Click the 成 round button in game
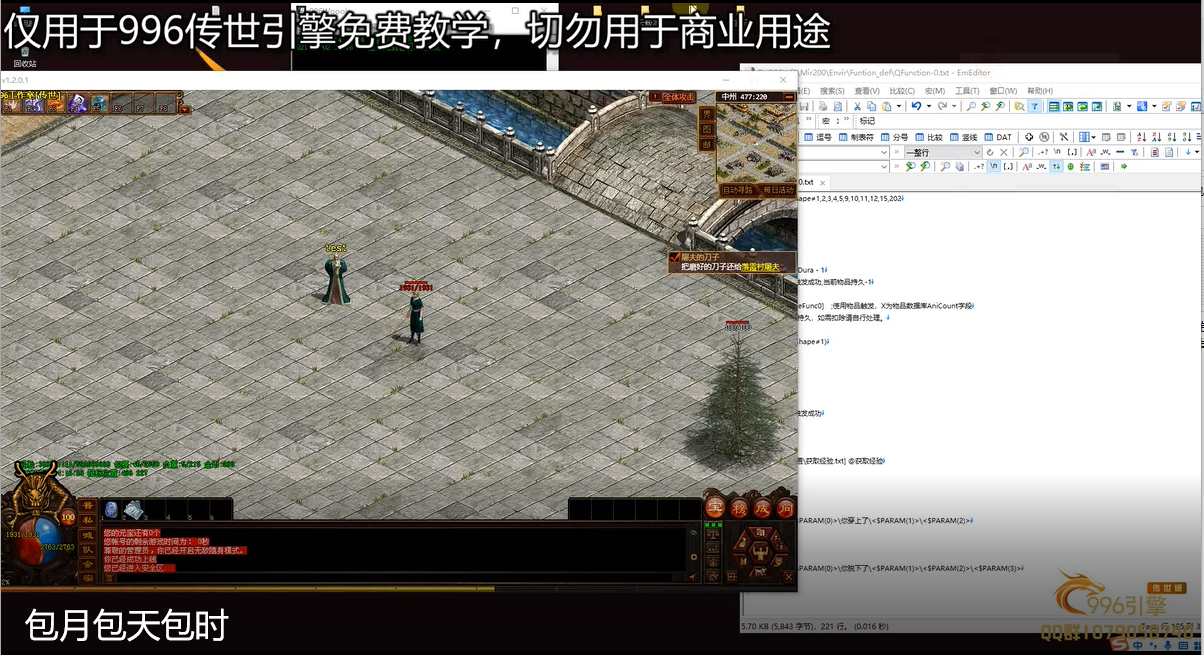 (x=762, y=507)
